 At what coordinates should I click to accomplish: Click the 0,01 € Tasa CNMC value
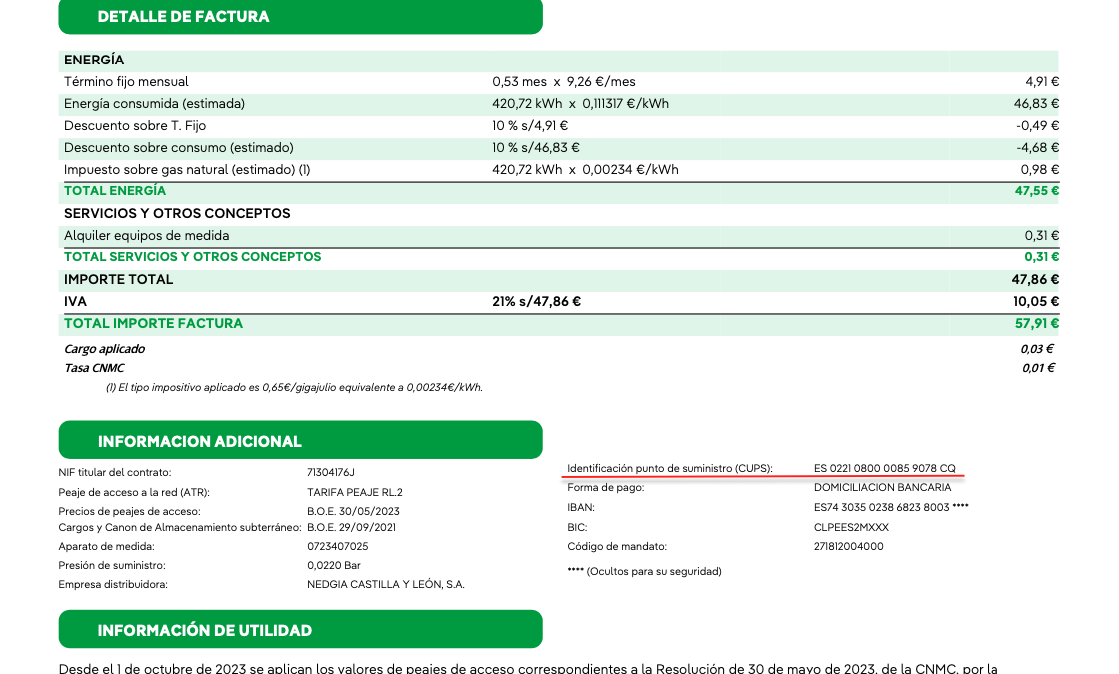pyautogui.click(x=1038, y=368)
